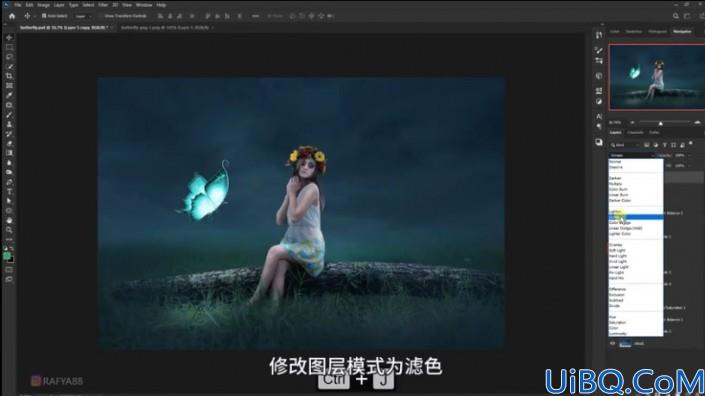
Task: Click the Home icon in options bar
Action: point(12,16)
